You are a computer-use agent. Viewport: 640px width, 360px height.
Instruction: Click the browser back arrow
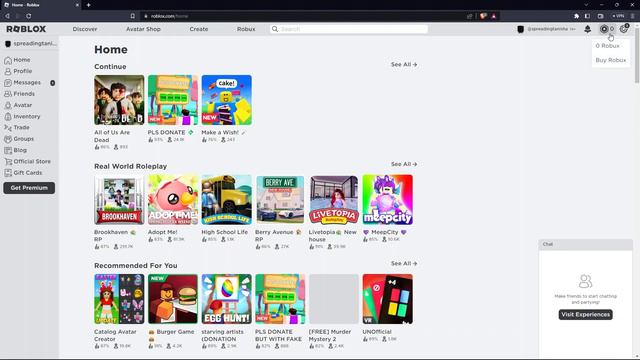tap(7, 16)
